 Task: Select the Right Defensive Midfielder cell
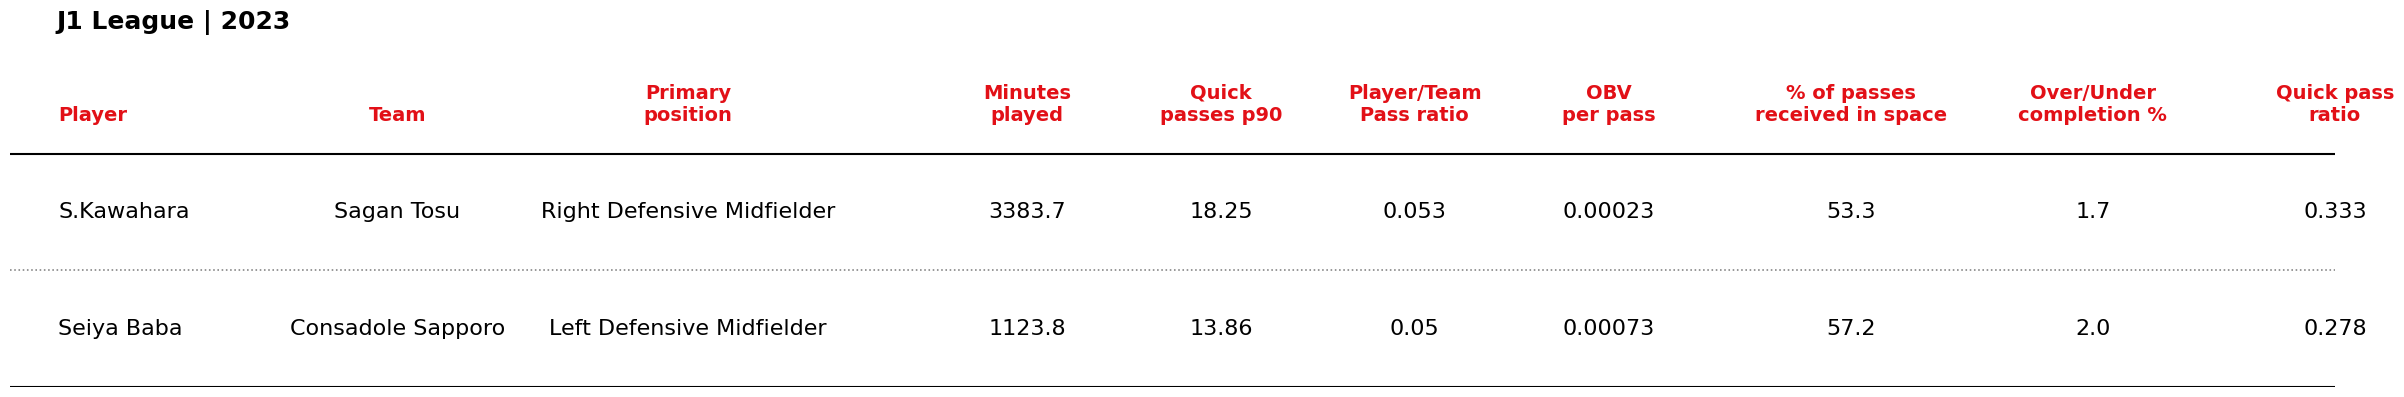point(688,212)
